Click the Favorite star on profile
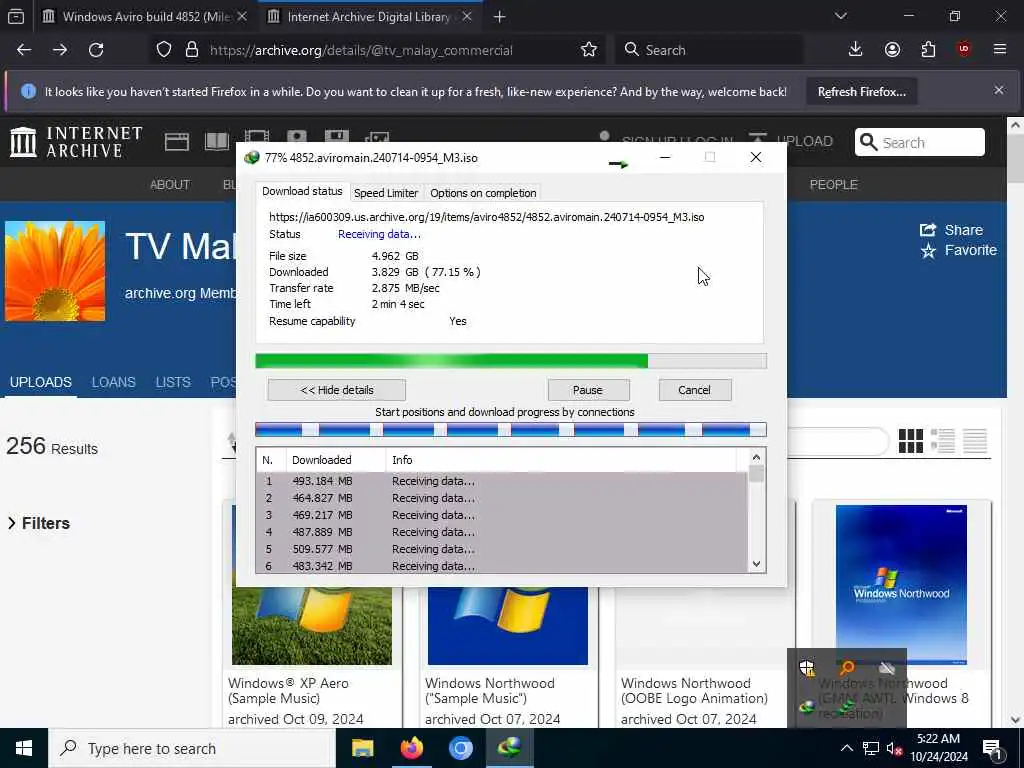The width and height of the screenshot is (1024, 768). pyautogui.click(x=928, y=251)
